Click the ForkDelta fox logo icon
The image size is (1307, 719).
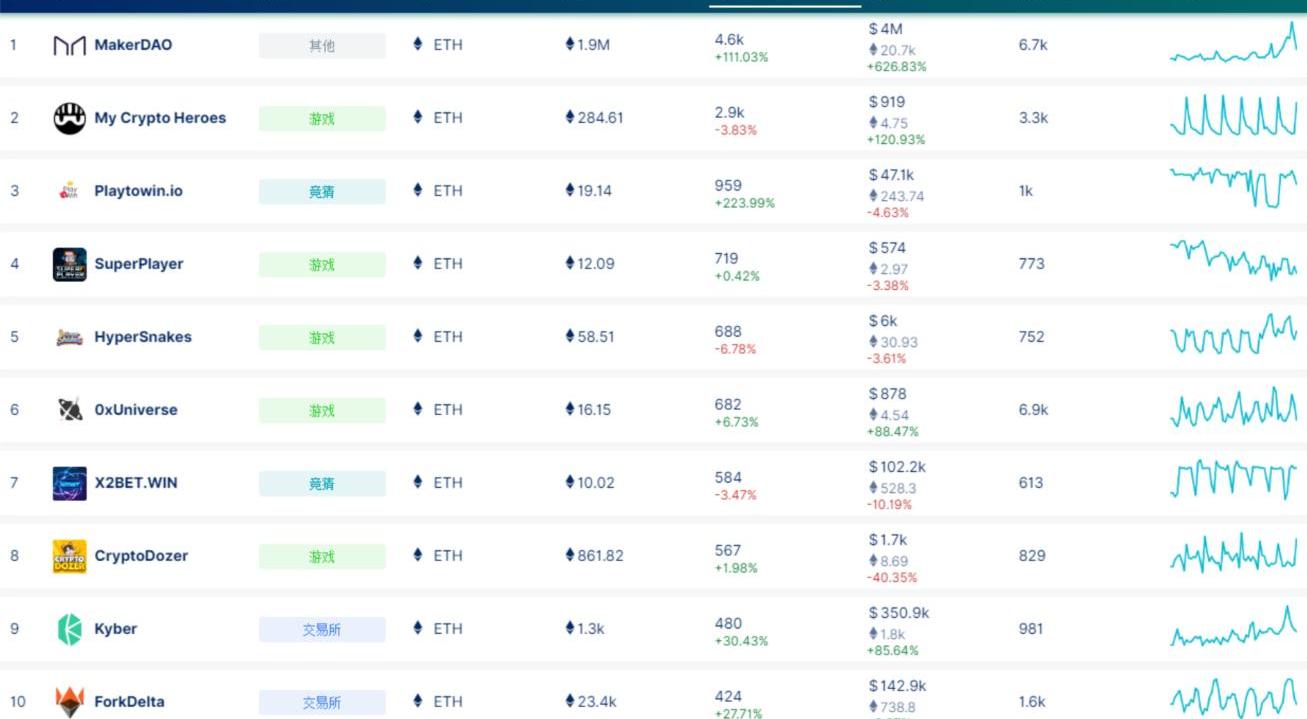tap(69, 702)
